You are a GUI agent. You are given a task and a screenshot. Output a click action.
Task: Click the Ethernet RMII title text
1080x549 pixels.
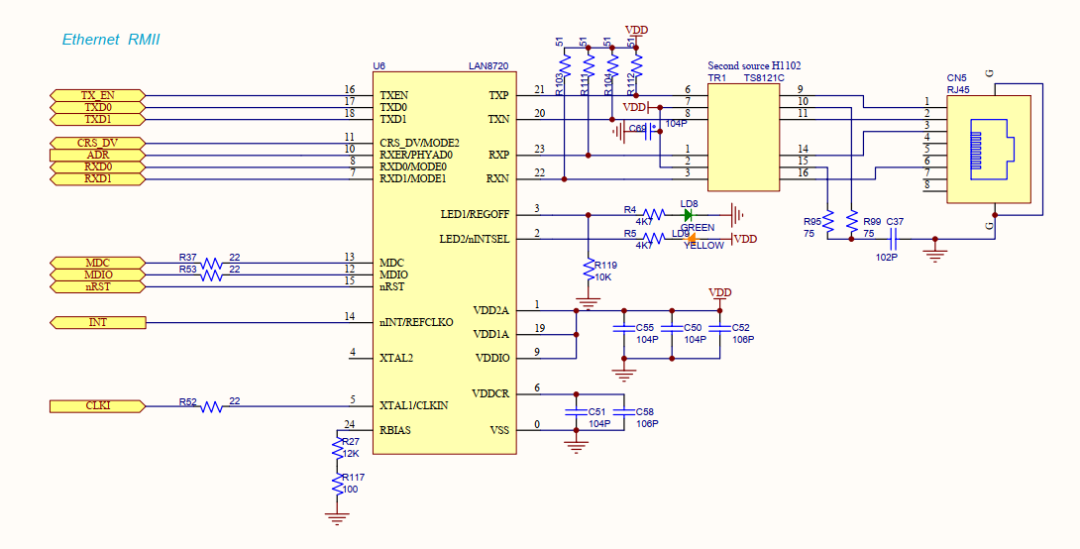[111, 40]
